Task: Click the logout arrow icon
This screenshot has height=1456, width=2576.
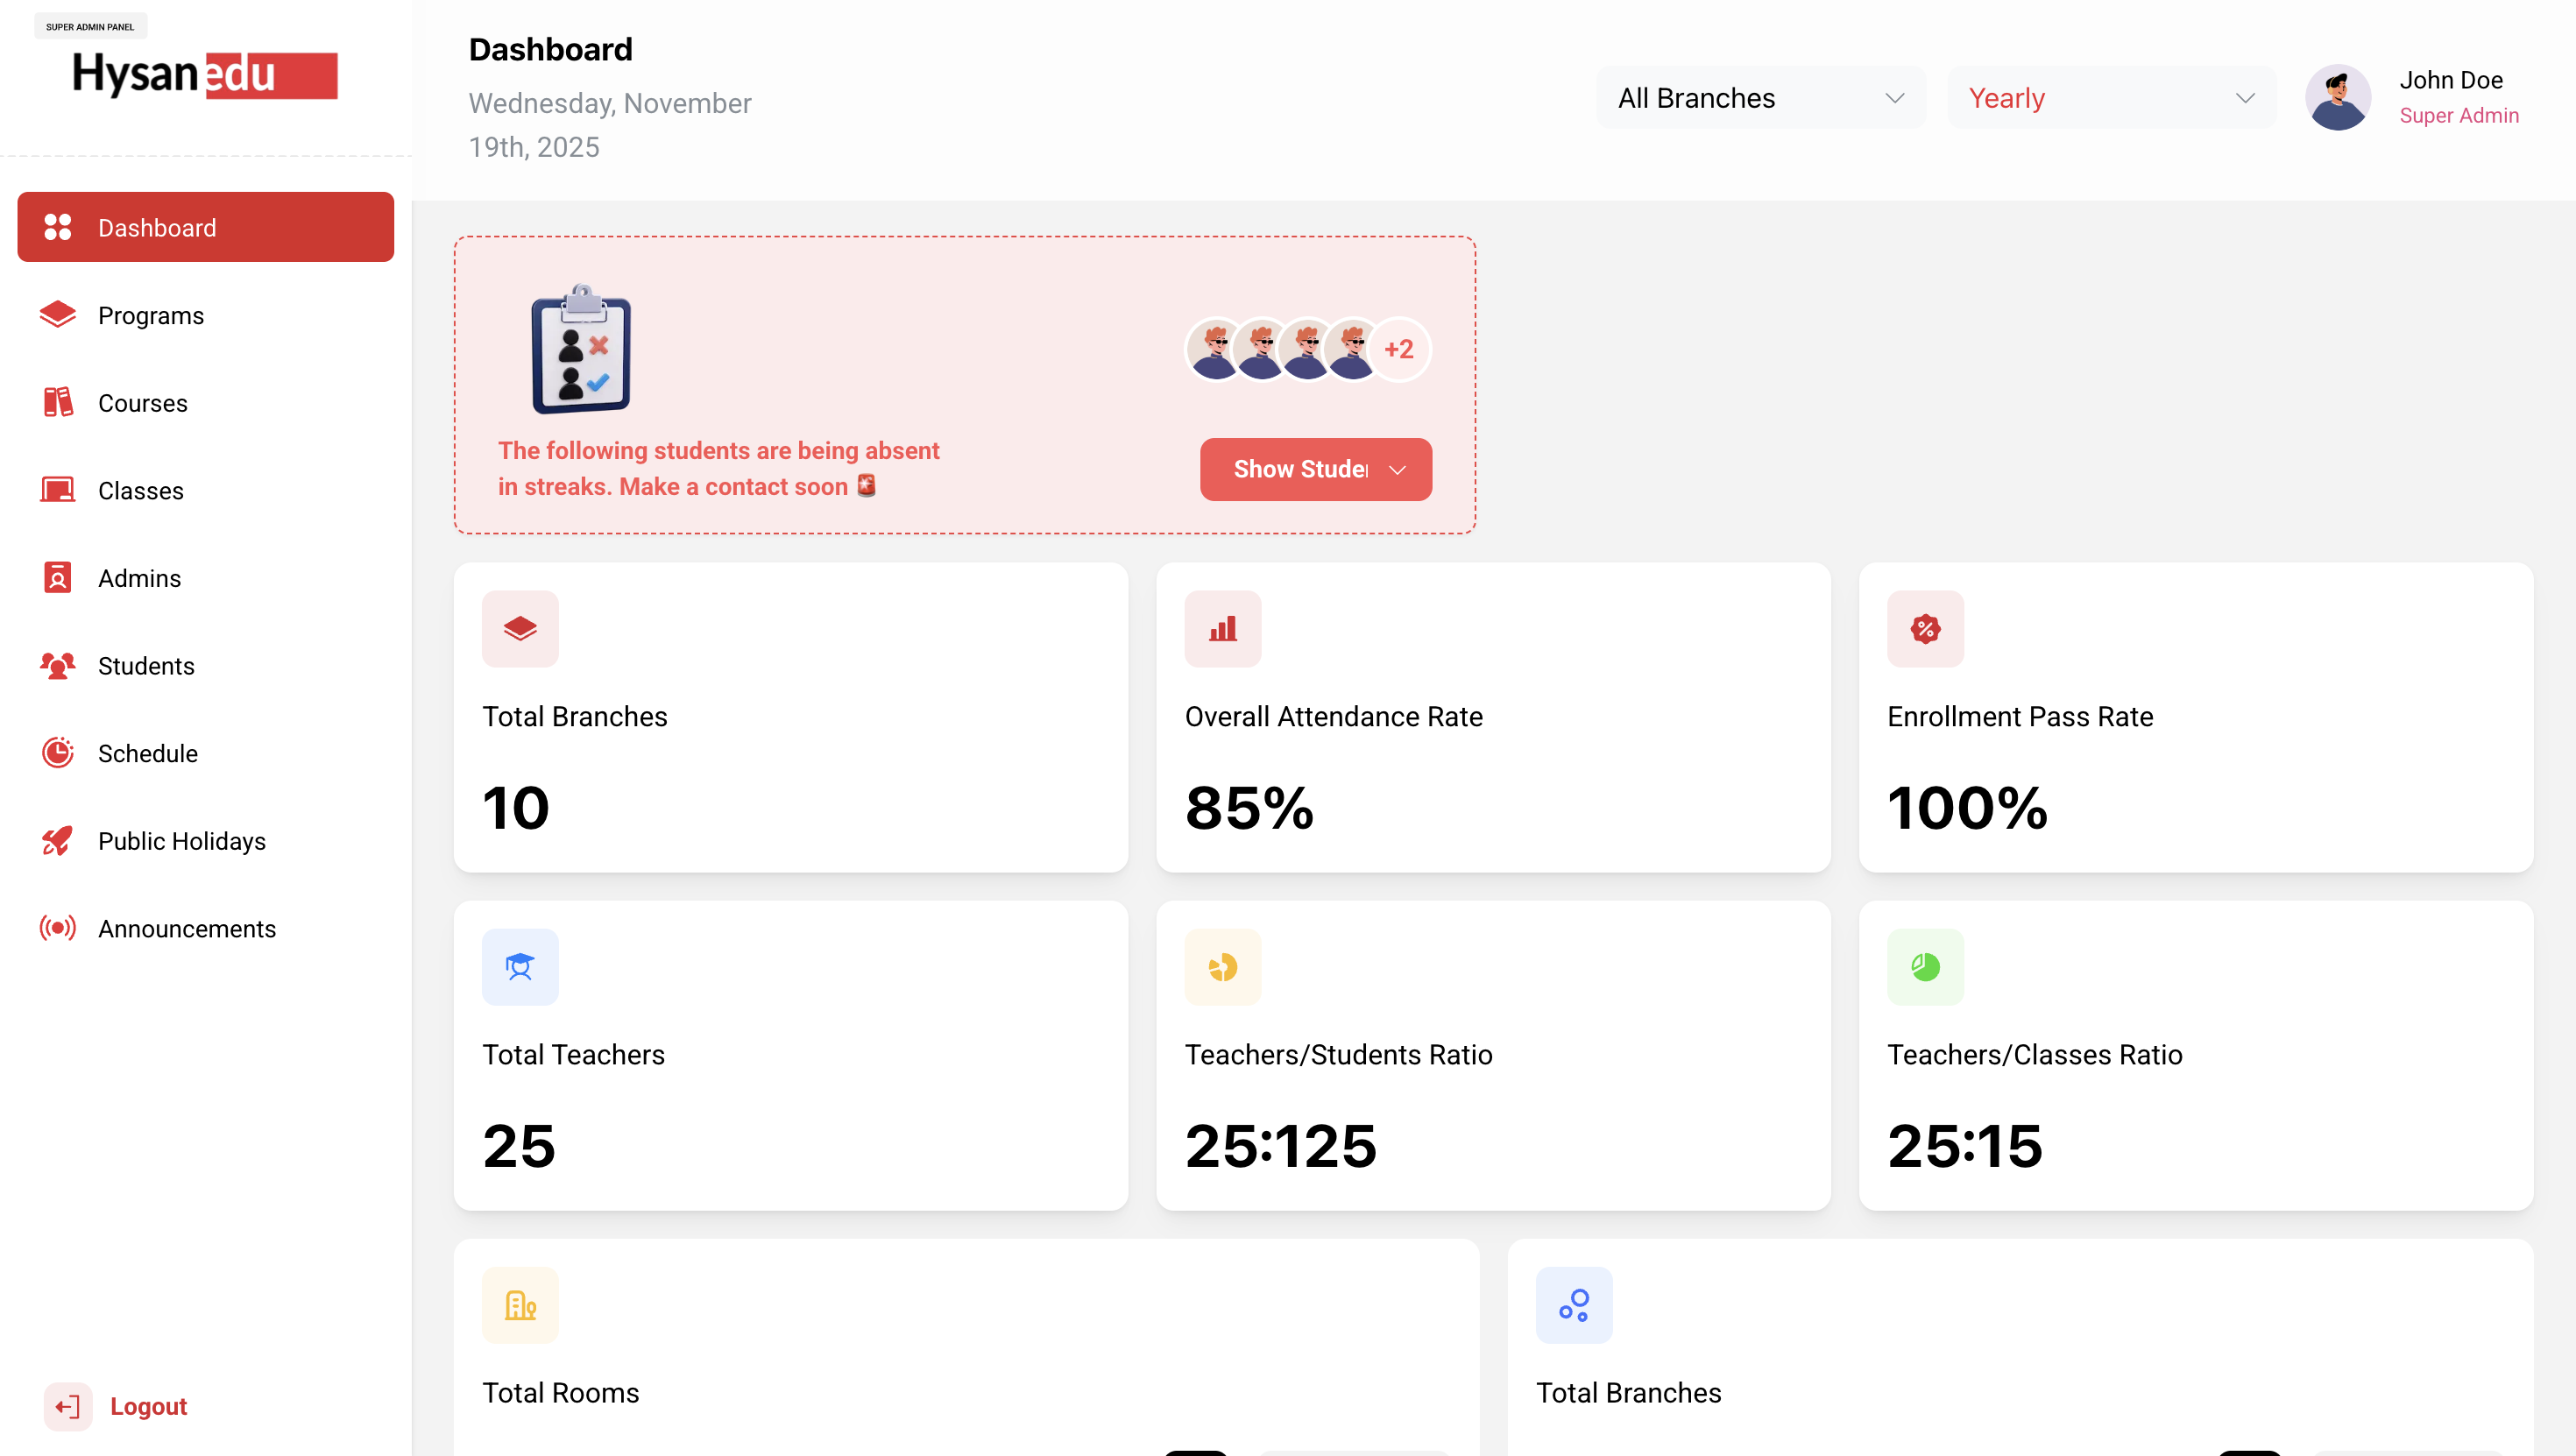Action: tap(68, 1407)
